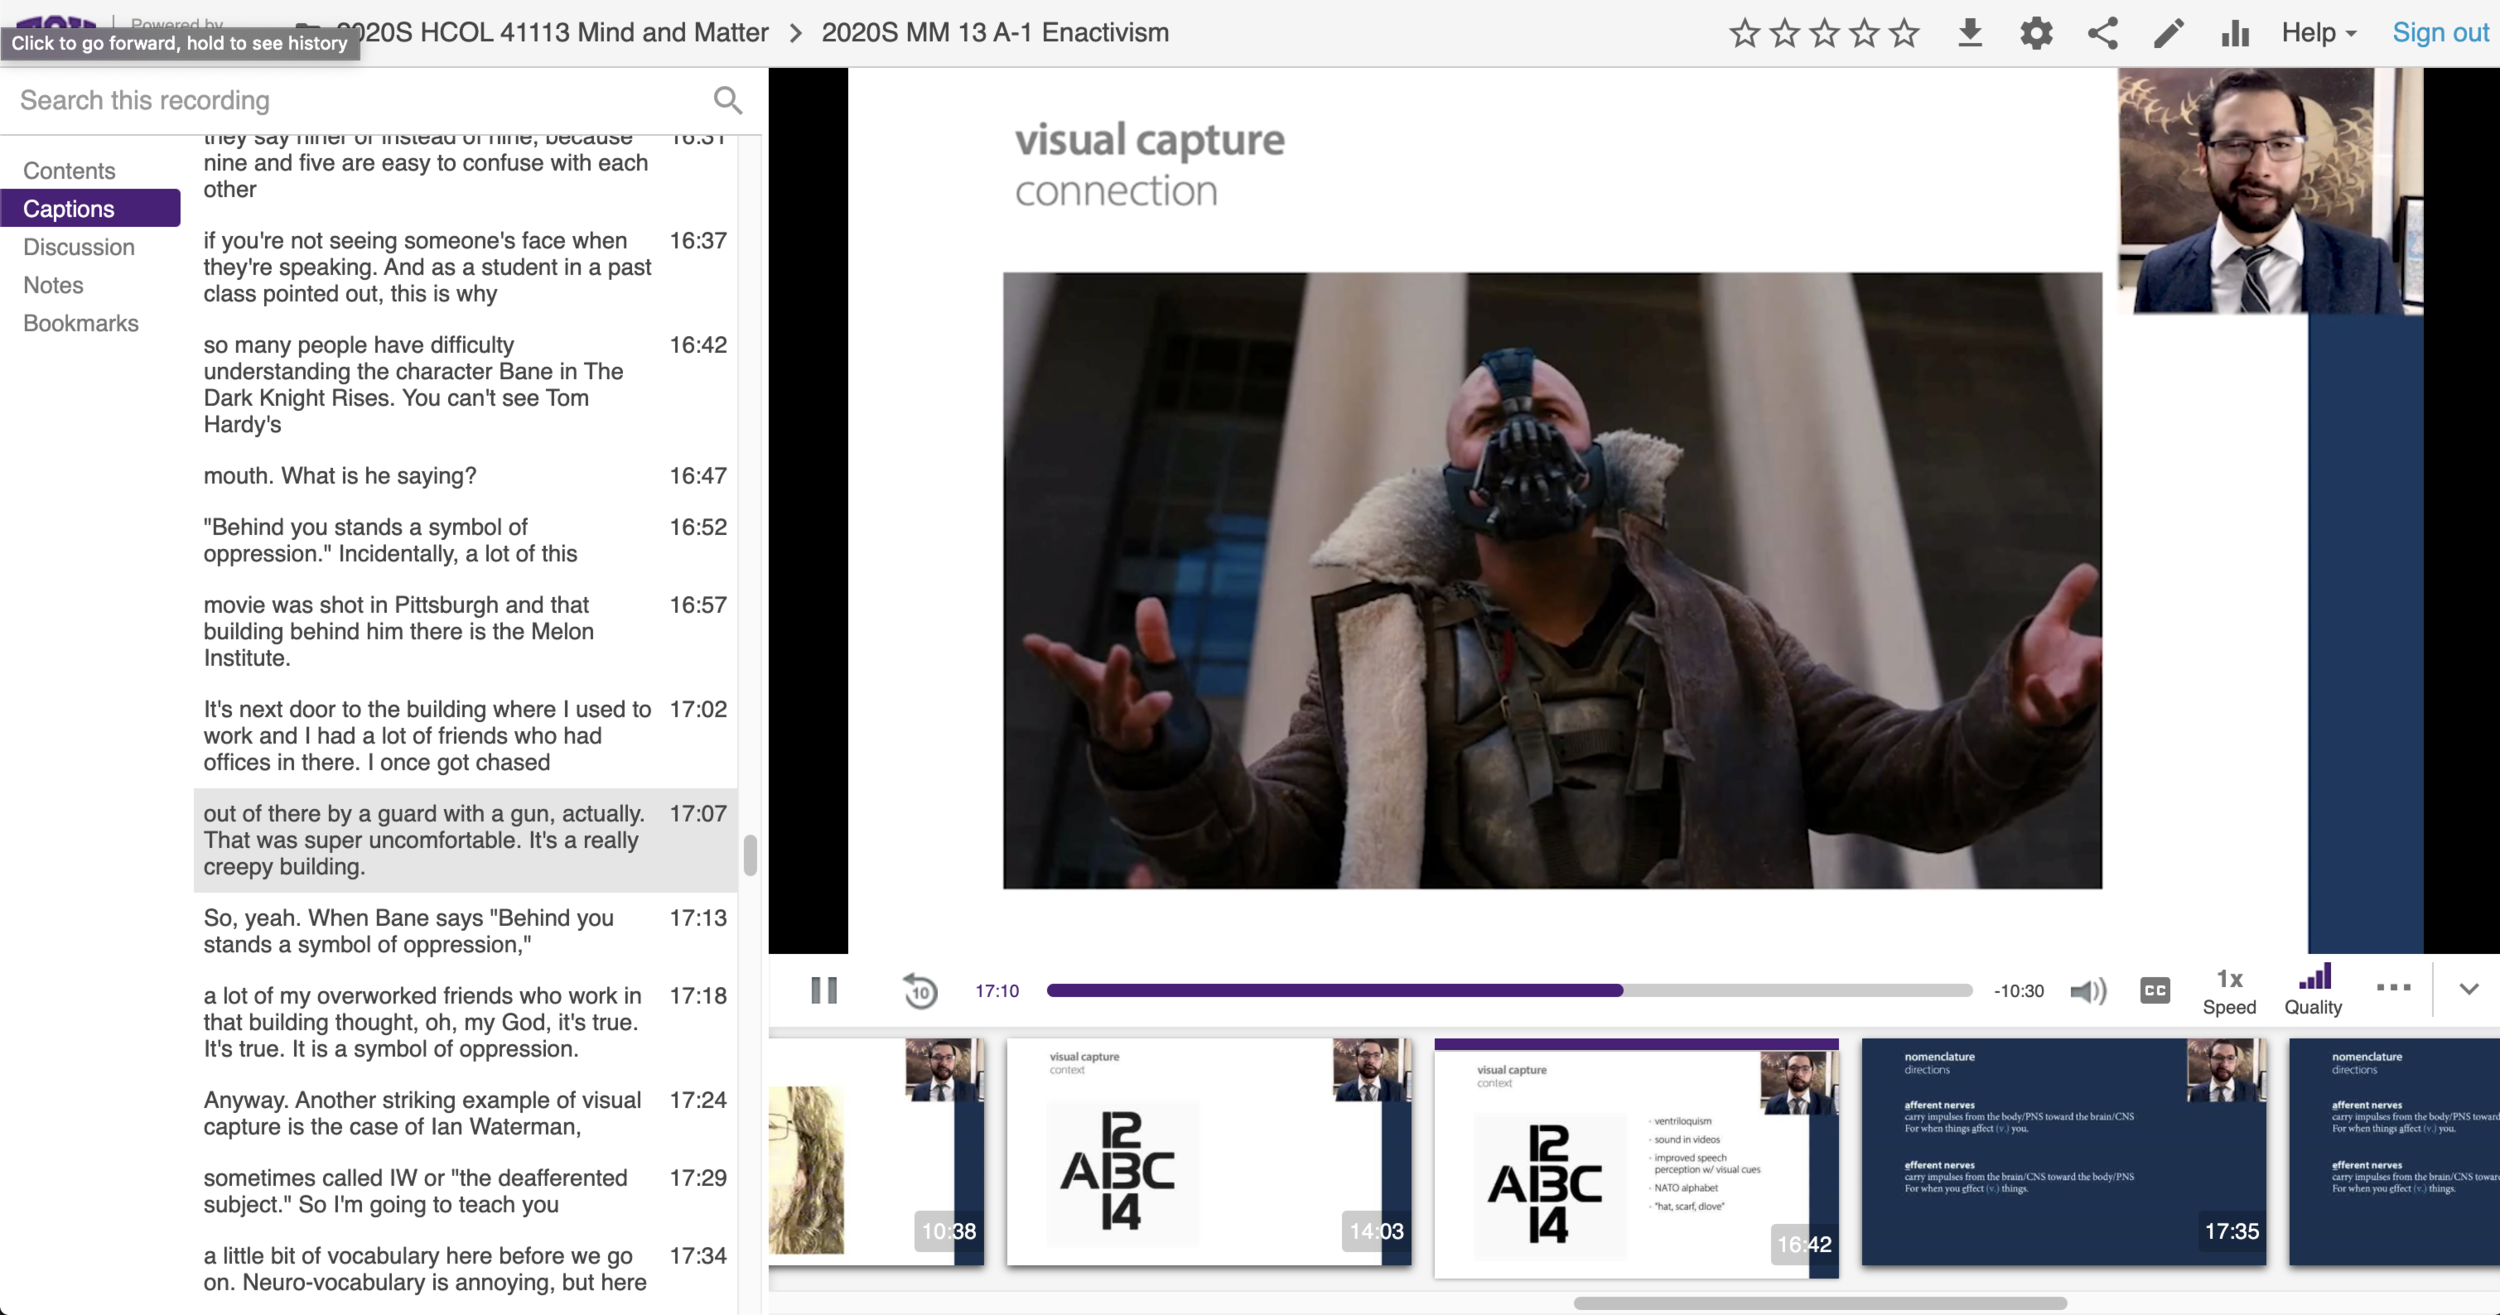Image resolution: width=2500 pixels, height=1315 pixels.
Task: Click the search magnifier icon
Action: (x=728, y=100)
